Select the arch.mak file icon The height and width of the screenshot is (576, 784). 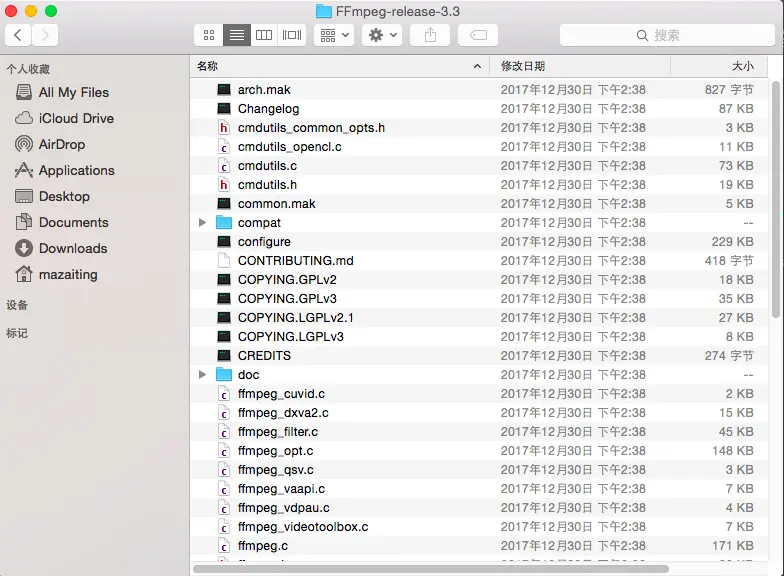pos(224,90)
